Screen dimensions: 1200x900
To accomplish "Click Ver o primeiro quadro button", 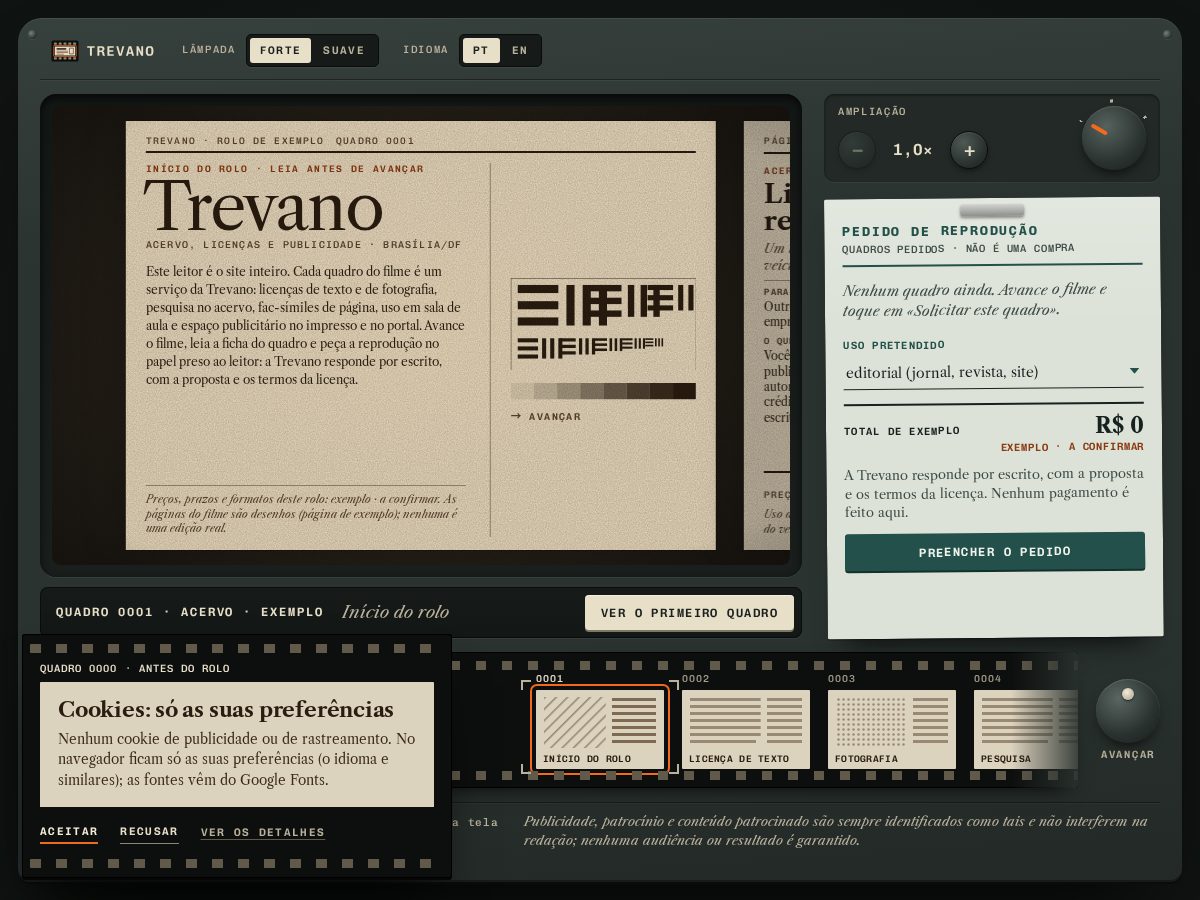I will tap(689, 613).
